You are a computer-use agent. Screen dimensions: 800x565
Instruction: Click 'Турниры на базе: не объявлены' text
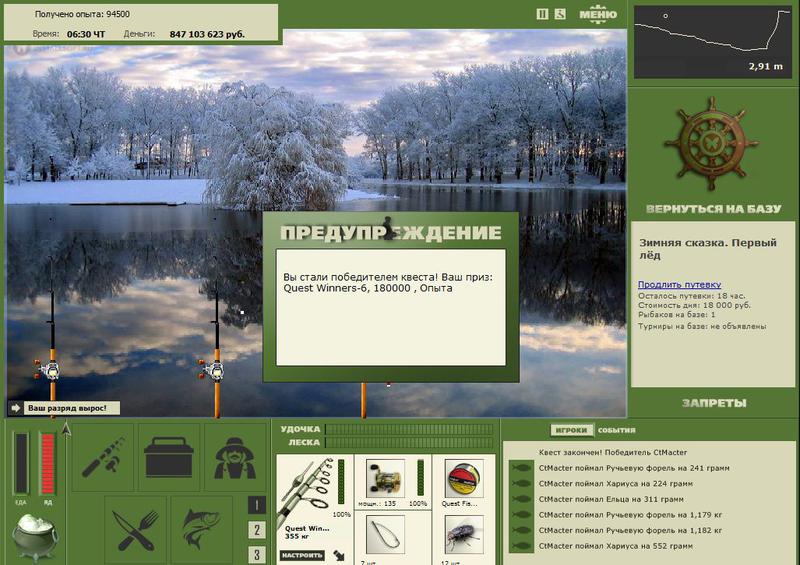pos(702,326)
